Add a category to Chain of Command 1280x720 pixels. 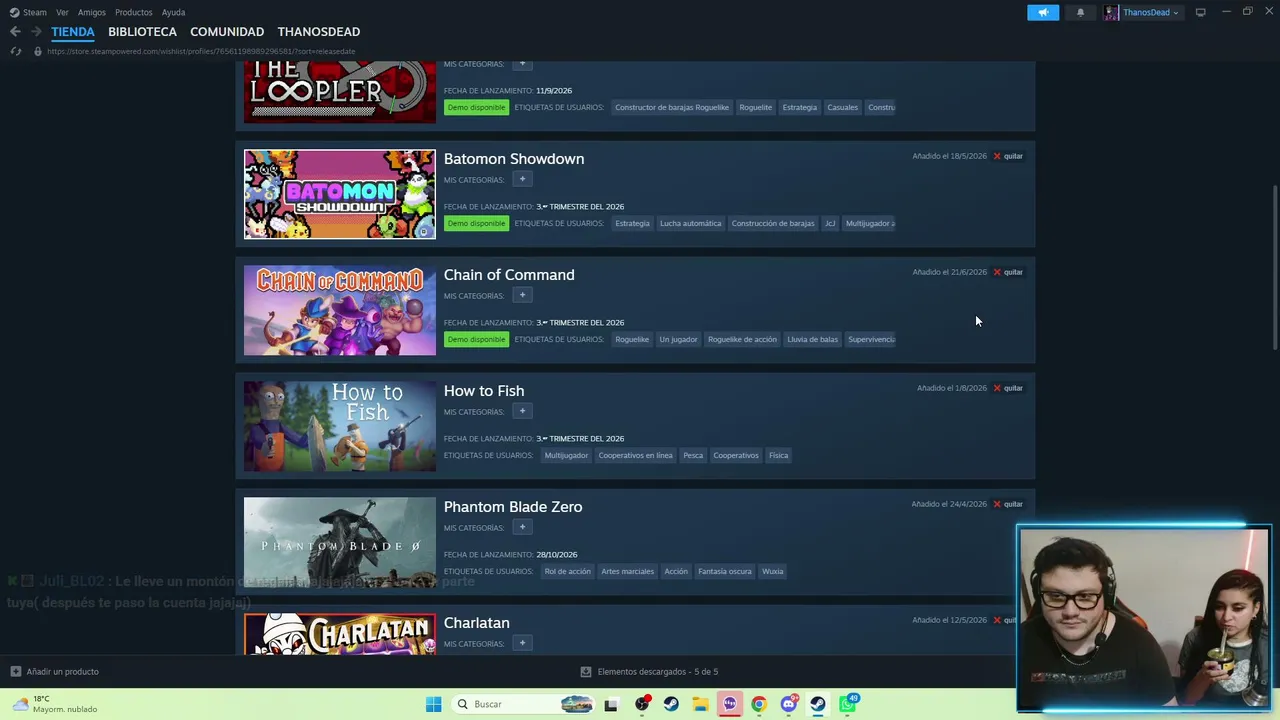[522, 295]
